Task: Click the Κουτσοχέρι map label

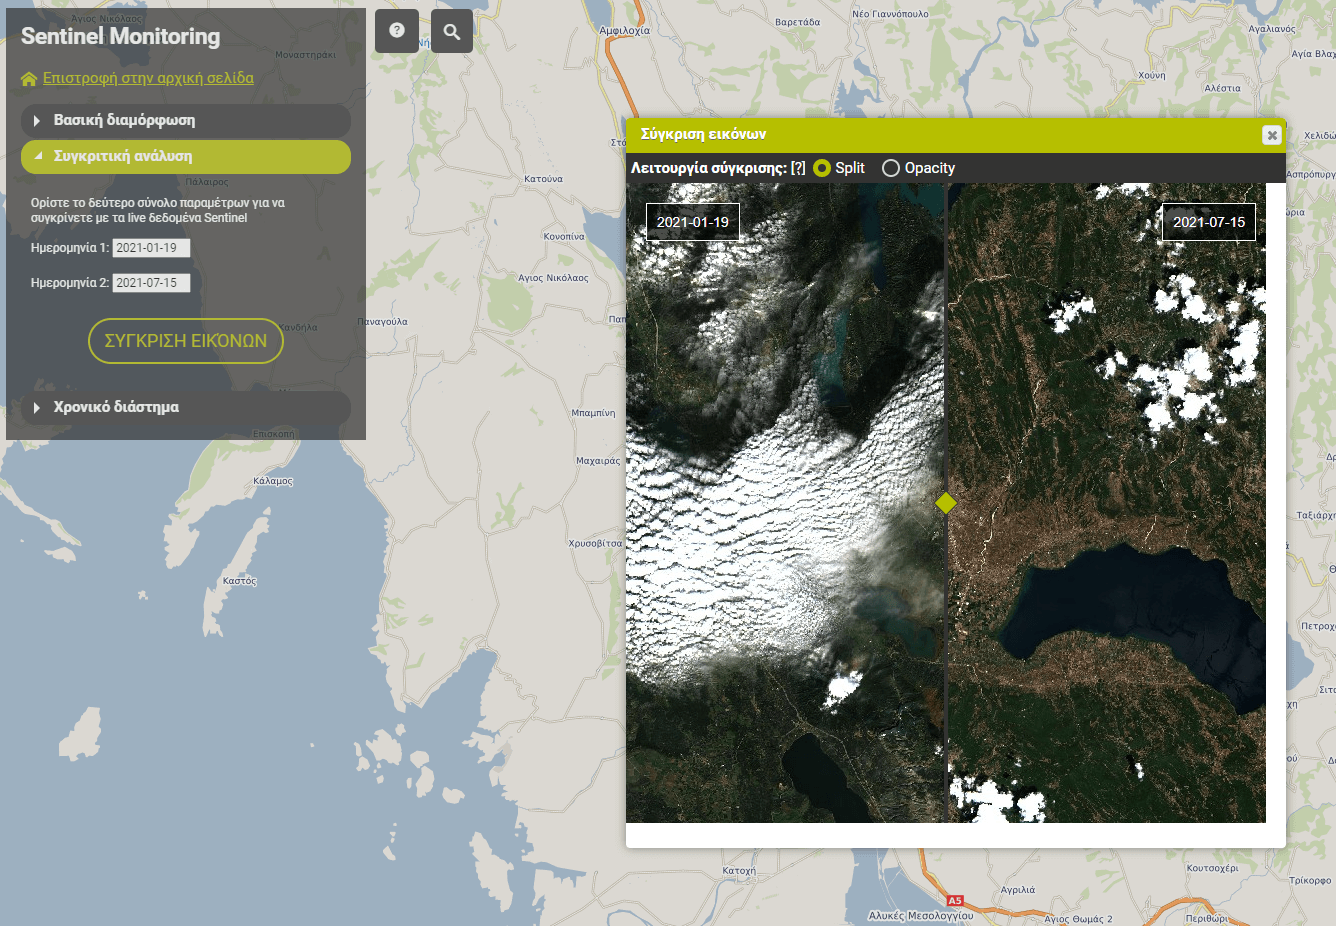Action: pos(1212,868)
